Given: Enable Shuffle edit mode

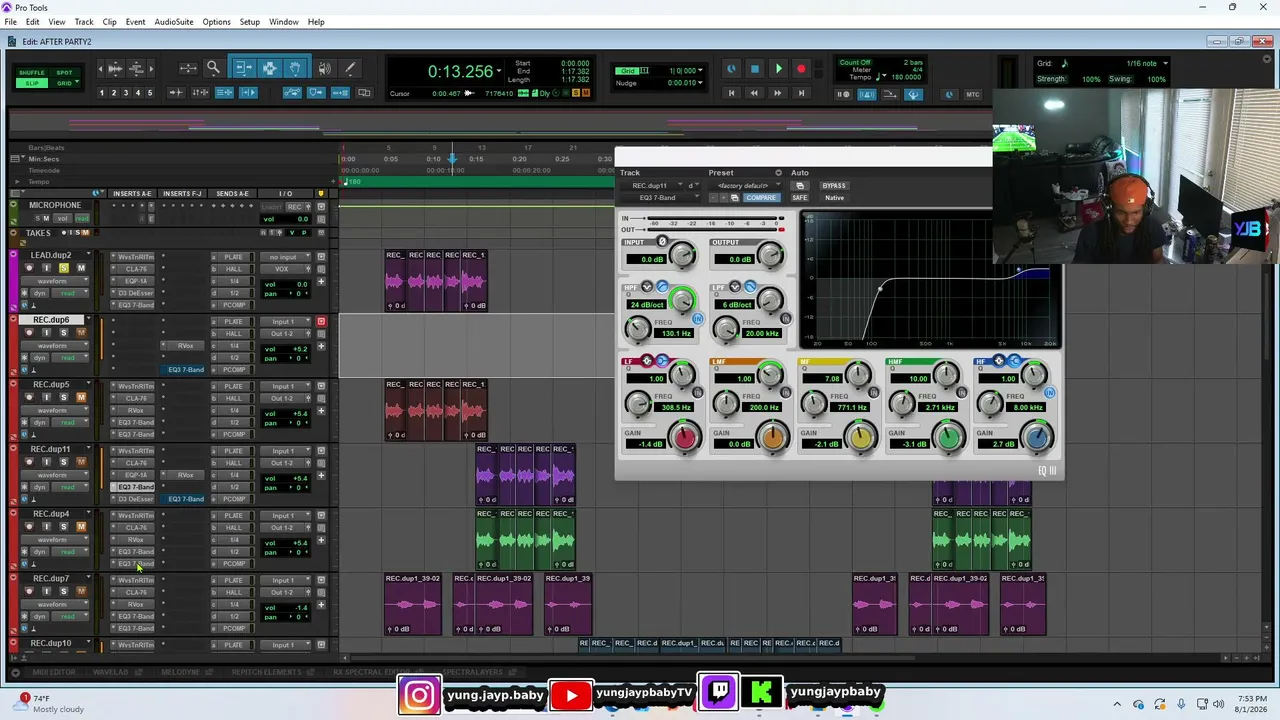Looking at the screenshot, I should coord(31,73).
